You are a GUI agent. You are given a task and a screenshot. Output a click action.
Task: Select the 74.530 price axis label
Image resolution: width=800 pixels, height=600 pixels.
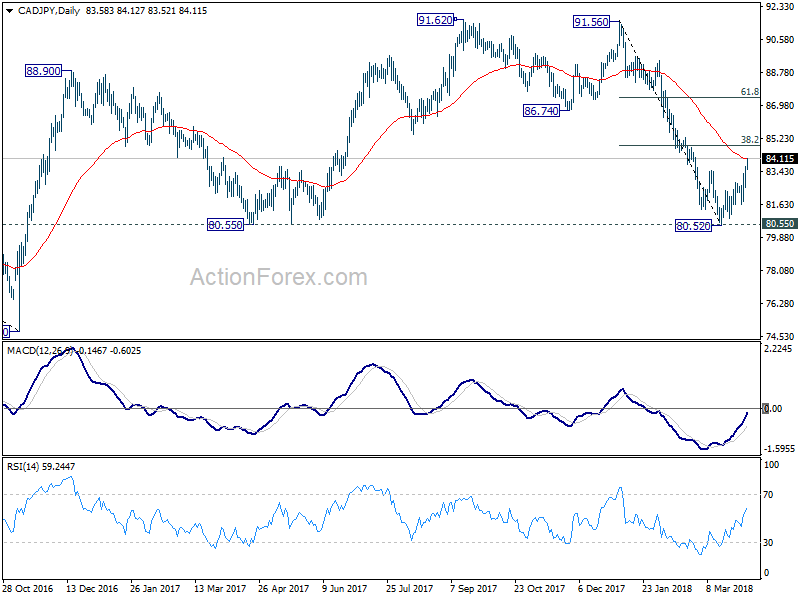[780, 336]
